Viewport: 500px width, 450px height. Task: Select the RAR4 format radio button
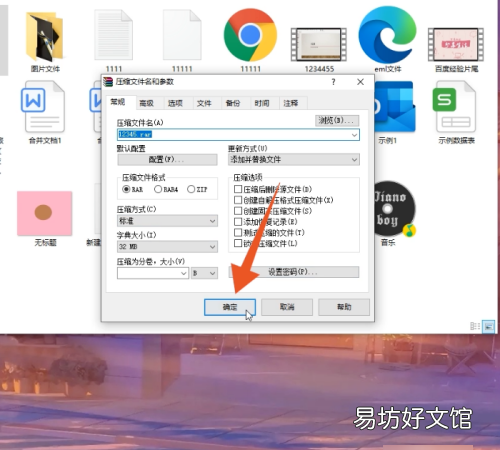pos(158,189)
